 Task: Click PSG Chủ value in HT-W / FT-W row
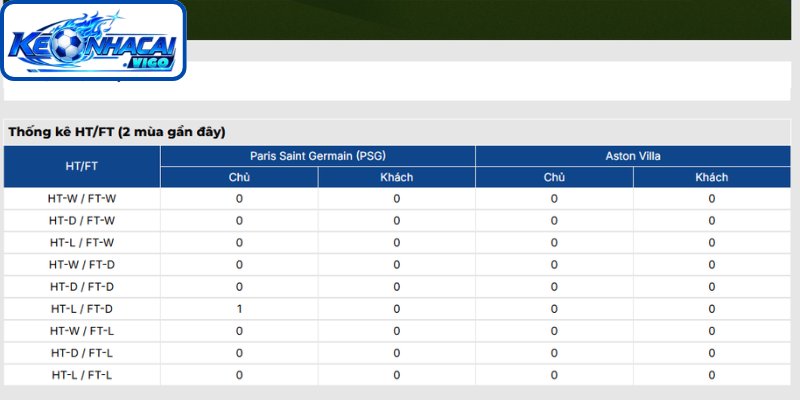tap(239, 199)
